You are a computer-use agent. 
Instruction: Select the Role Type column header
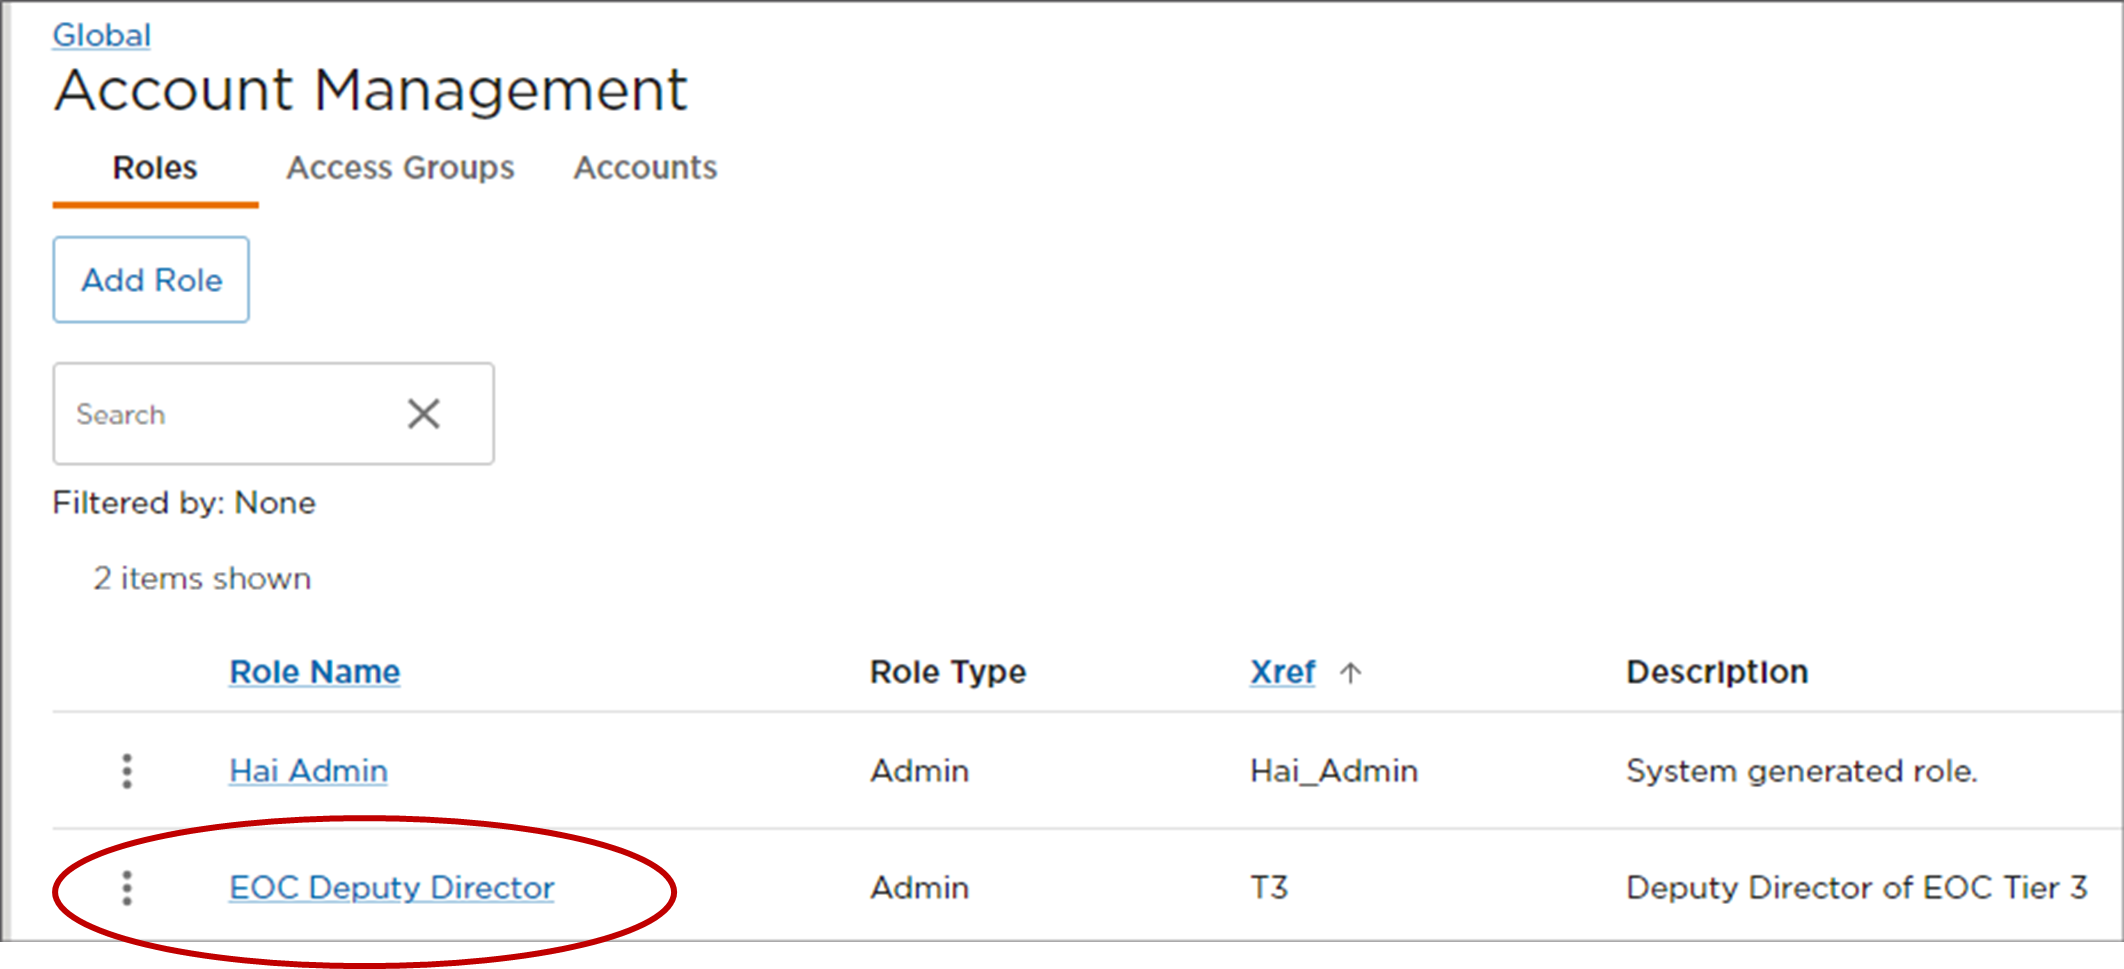(x=947, y=671)
